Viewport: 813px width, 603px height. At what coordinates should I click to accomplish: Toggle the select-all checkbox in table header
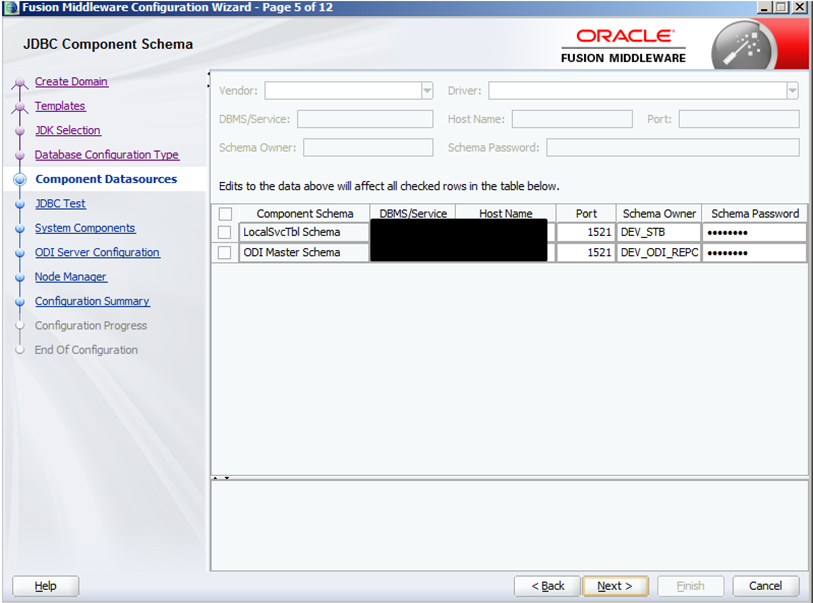click(x=225, y=213)
